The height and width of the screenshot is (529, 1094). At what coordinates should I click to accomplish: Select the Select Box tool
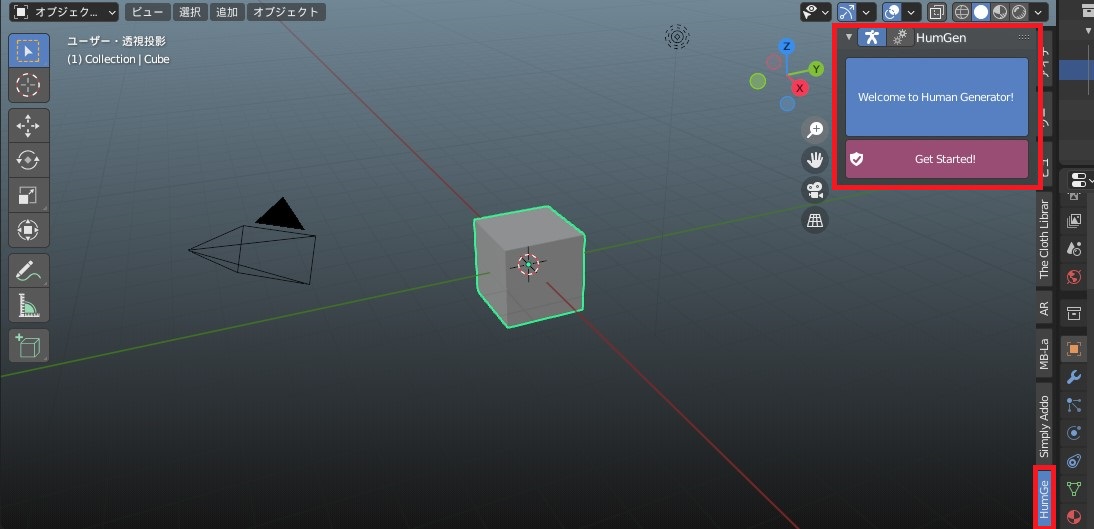(29, 50)
